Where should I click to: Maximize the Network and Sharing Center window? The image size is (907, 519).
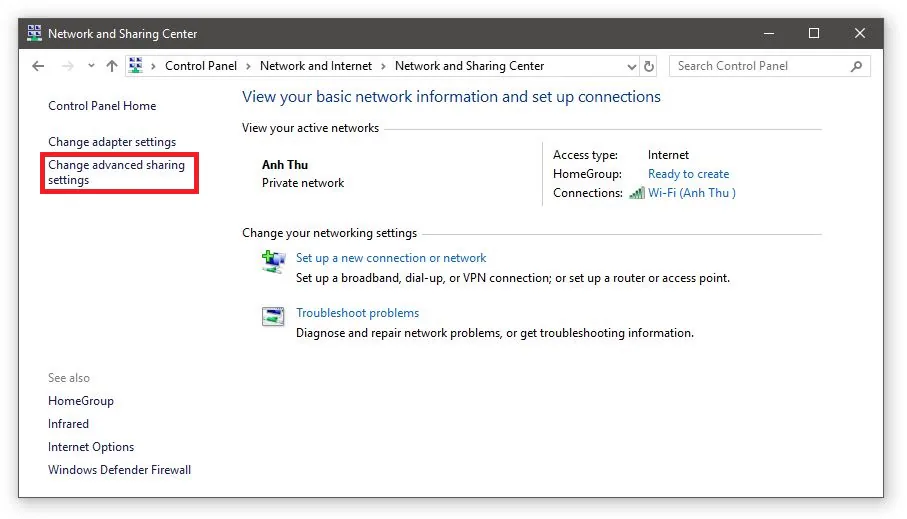point(814,34)
